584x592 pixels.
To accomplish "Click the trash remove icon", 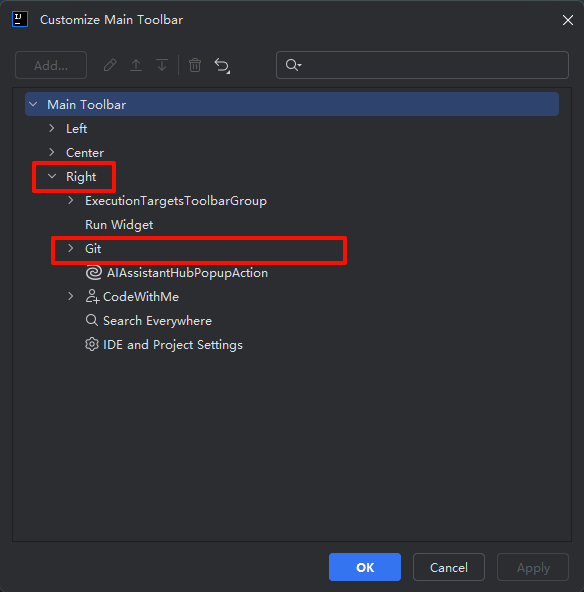I will point(195,65).
